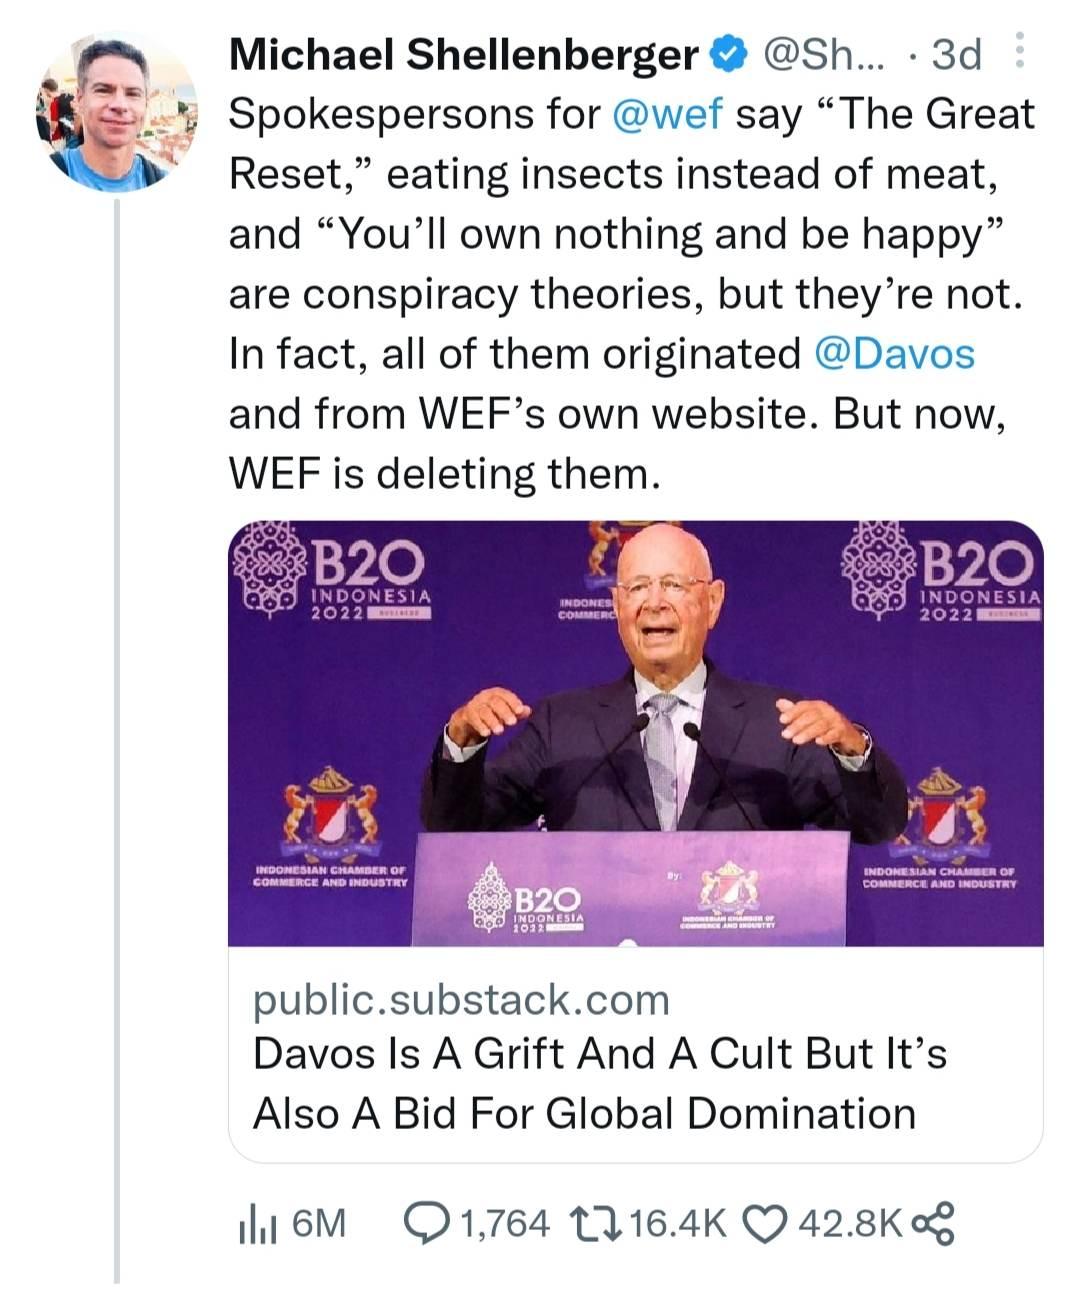Open the @Davos mention link
The height and width of the screenshot is (1295, 1080).
[x=895, y=353]
